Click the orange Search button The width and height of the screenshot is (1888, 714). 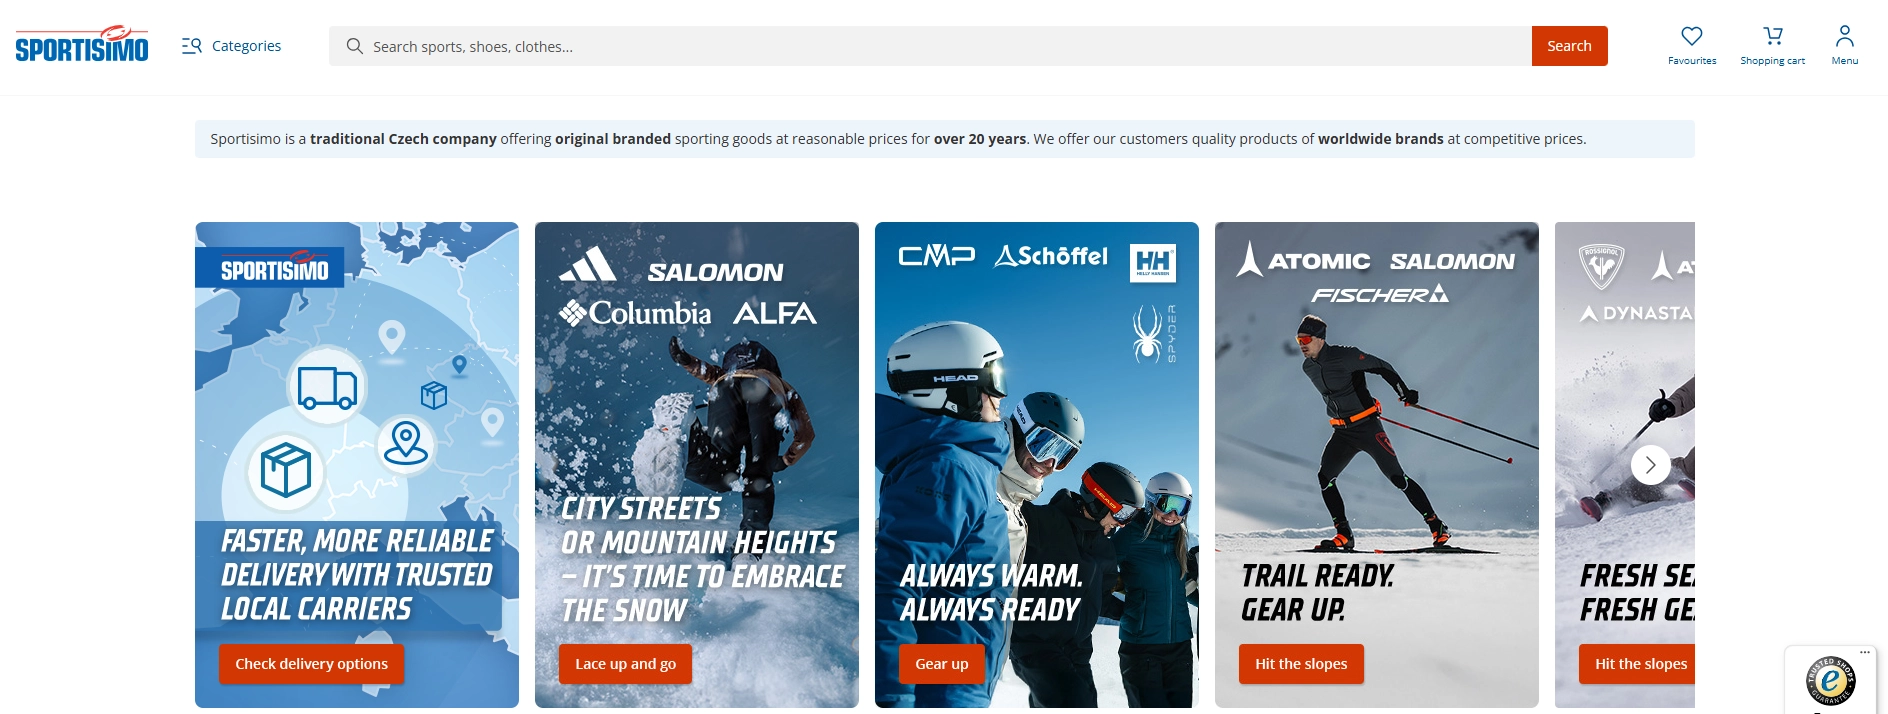click(1569, 46)
